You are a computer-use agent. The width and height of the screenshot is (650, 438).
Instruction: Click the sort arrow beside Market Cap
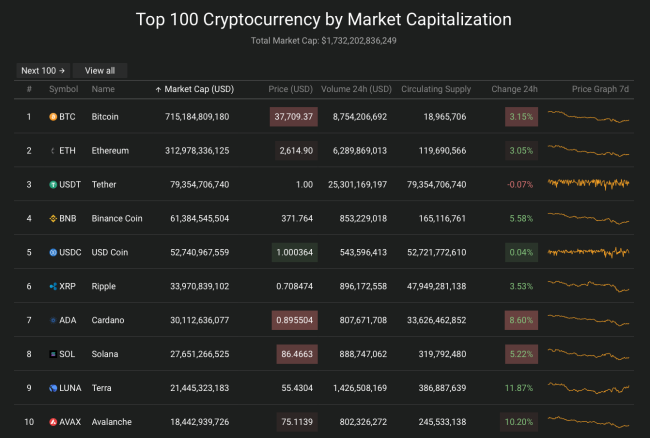(x=158, y=90)
